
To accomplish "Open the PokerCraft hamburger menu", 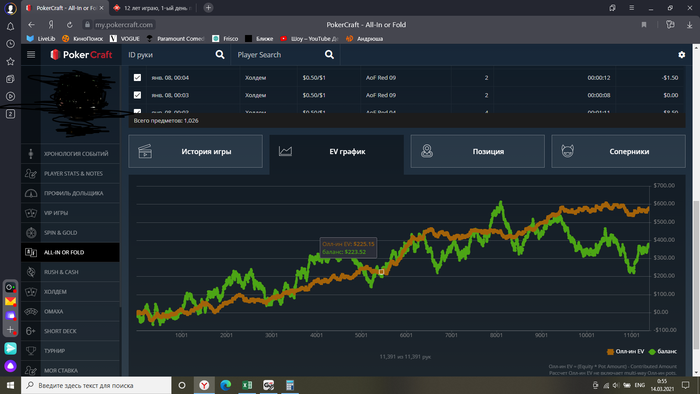I will 31,54.
